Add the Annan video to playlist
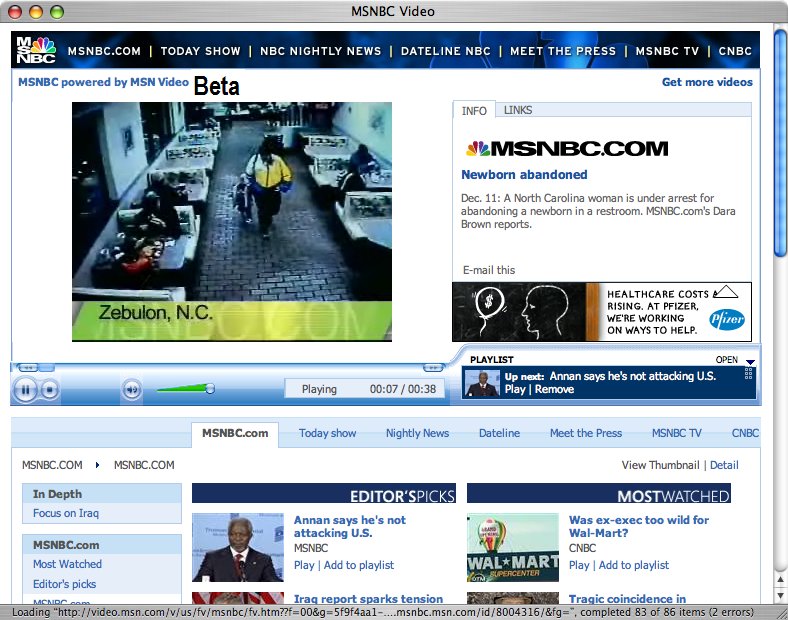Viewport: 788px width, 620px height. (359, 565)
